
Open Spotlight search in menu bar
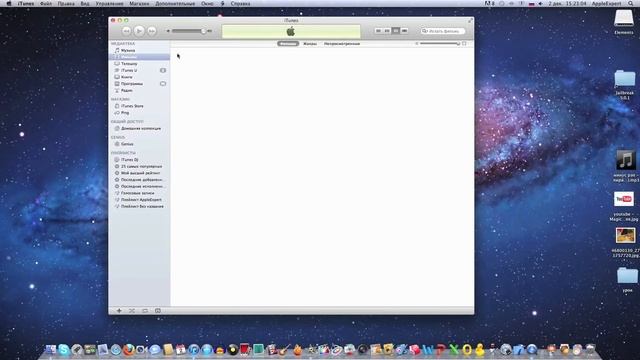pos(631,4)
